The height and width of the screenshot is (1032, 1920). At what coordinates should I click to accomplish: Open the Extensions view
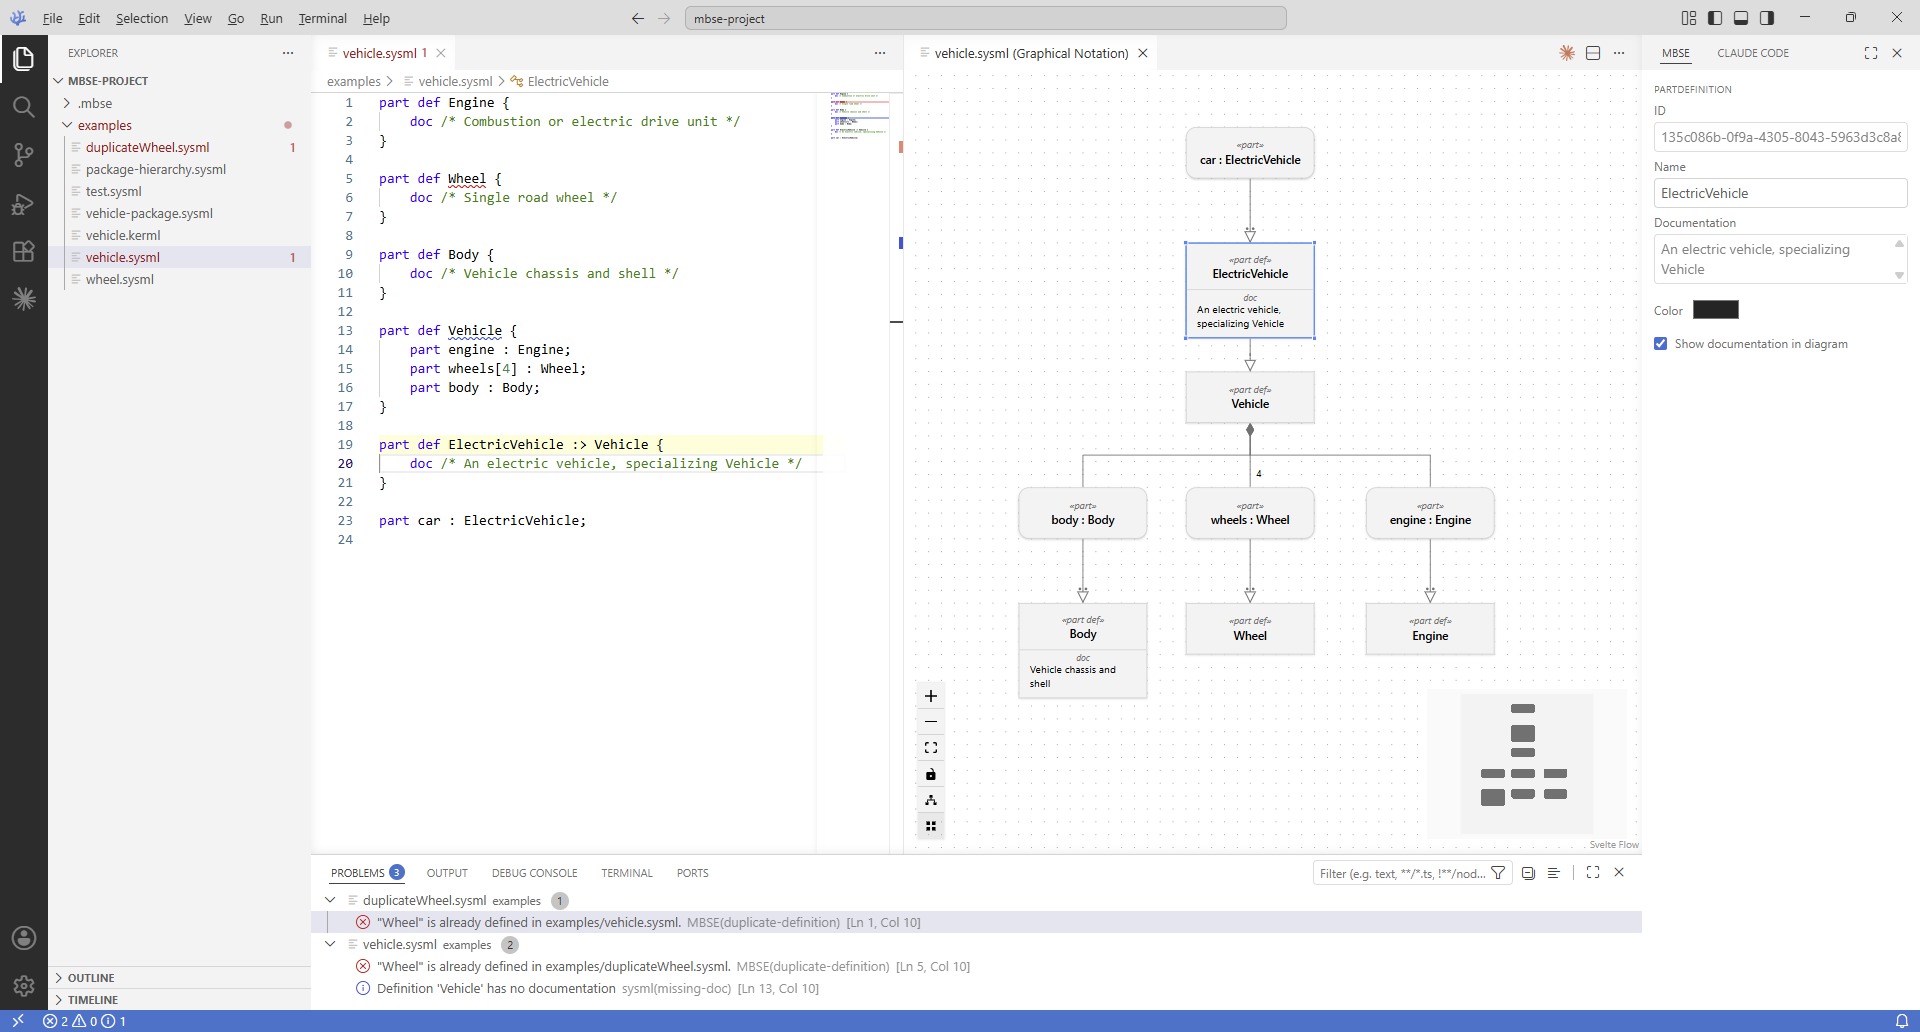(x=24, y=251)
